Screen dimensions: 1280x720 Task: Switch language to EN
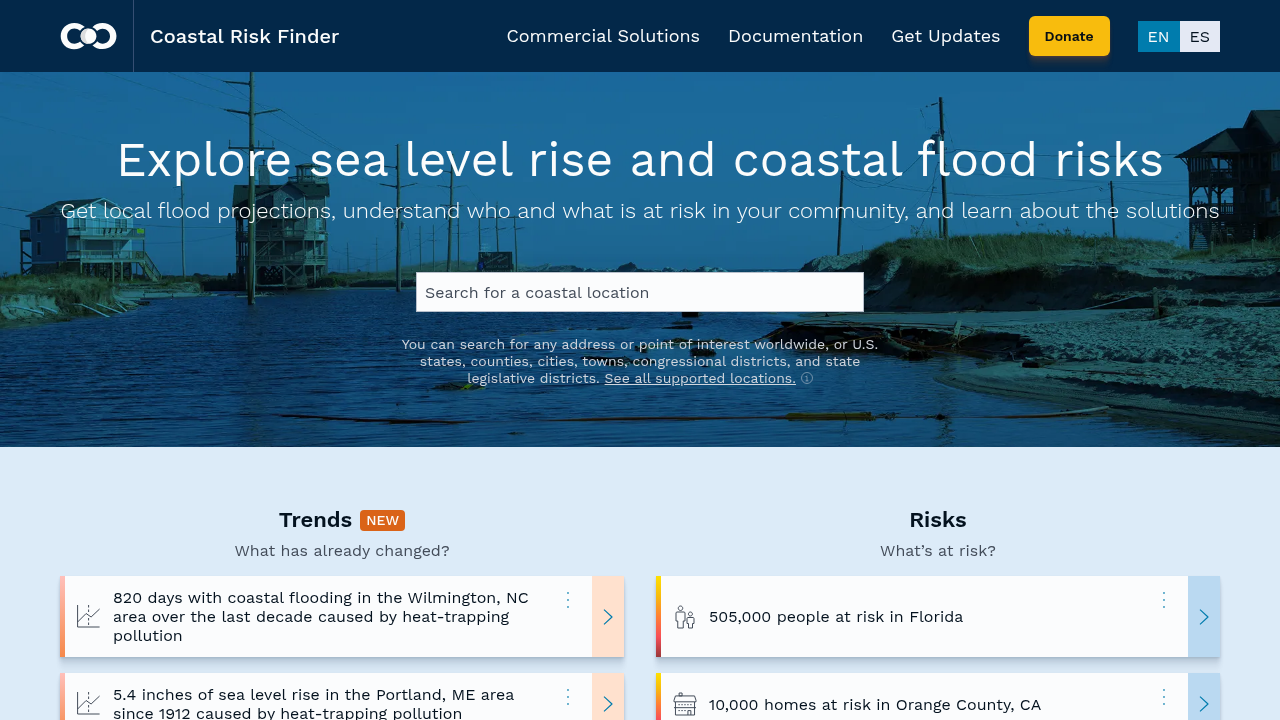pos(1159,36)
